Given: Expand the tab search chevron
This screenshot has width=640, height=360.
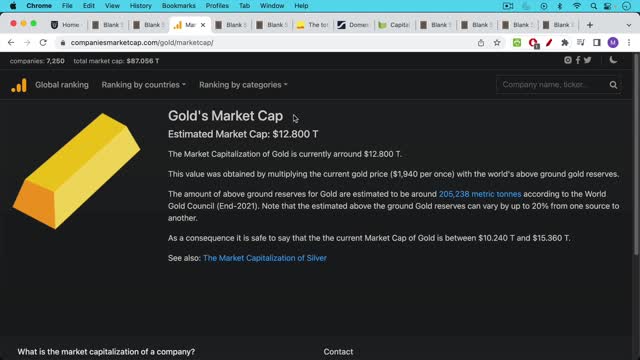Looking at the screenshot, I should click(629, 25).
